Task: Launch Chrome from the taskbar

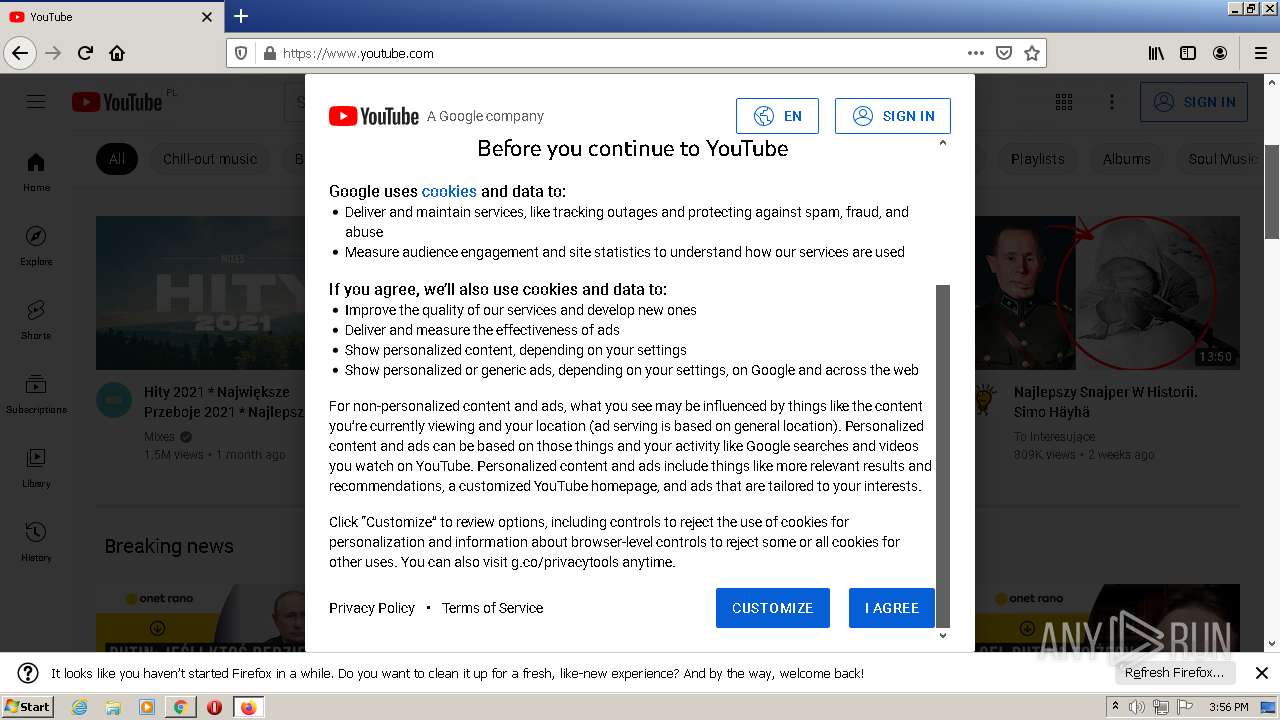Action: point(180,707)
